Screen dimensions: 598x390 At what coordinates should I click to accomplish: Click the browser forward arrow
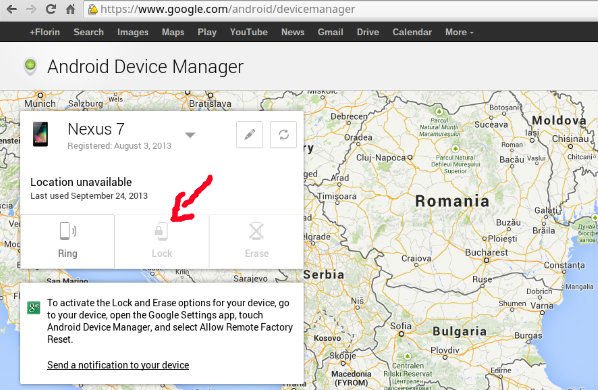click(31, 9)
